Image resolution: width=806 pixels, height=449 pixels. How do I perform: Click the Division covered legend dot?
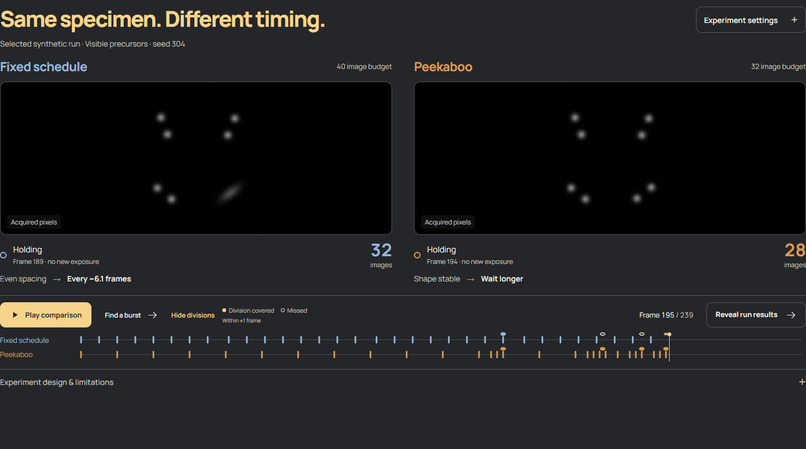coord(224,310)
